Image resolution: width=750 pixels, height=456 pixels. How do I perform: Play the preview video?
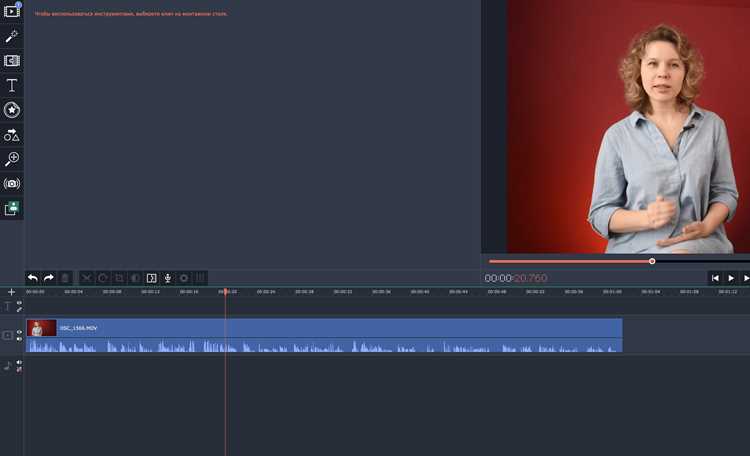point(731,278)
